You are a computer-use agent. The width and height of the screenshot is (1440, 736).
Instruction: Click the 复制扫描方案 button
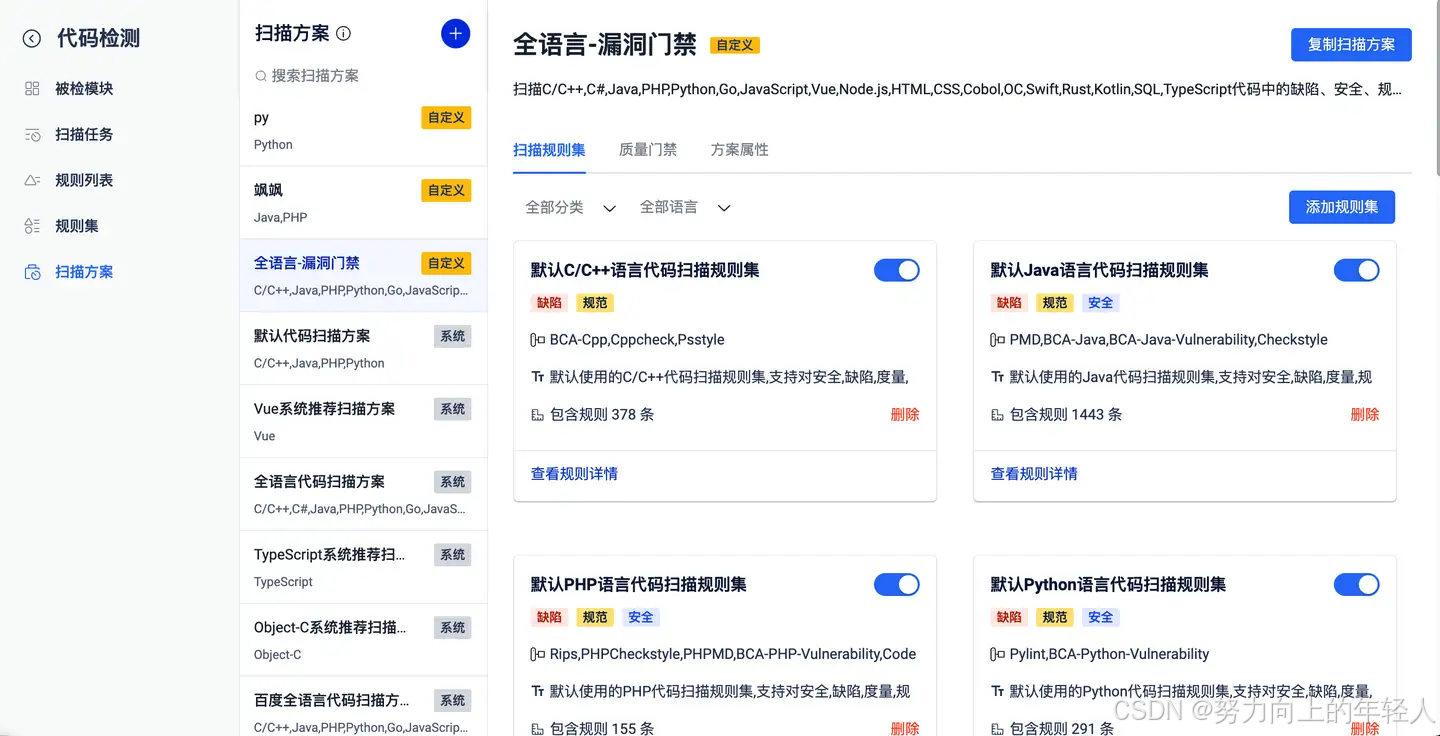1351,45
